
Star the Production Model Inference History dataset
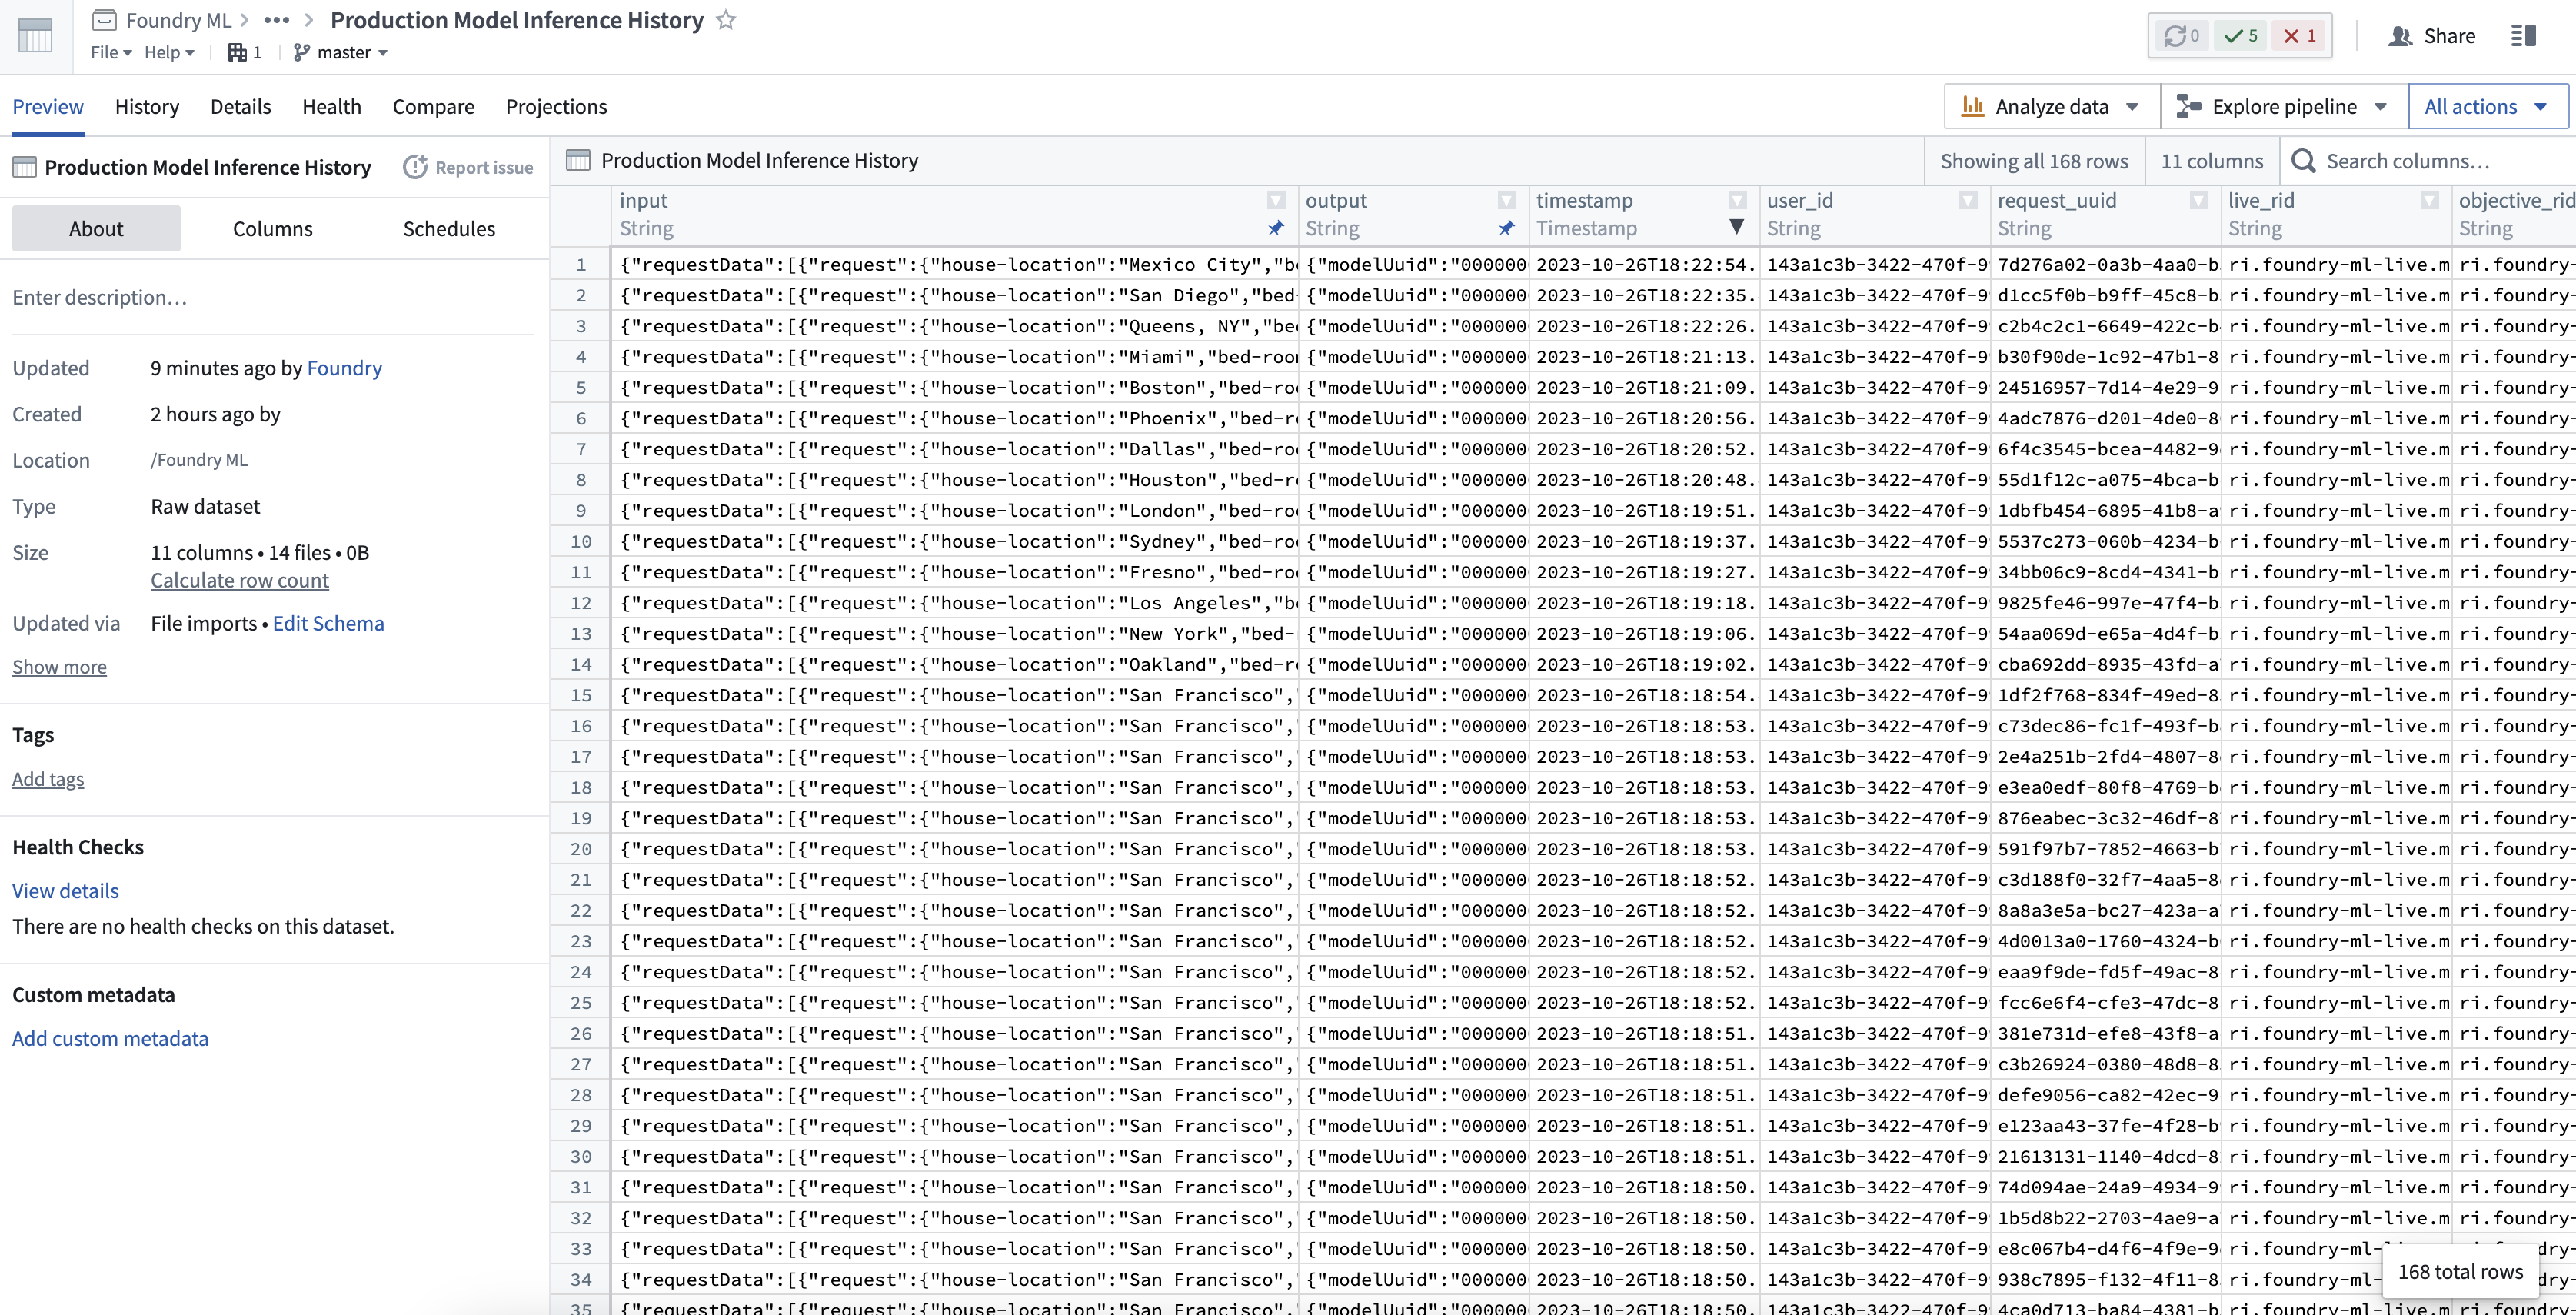point(726,20)
